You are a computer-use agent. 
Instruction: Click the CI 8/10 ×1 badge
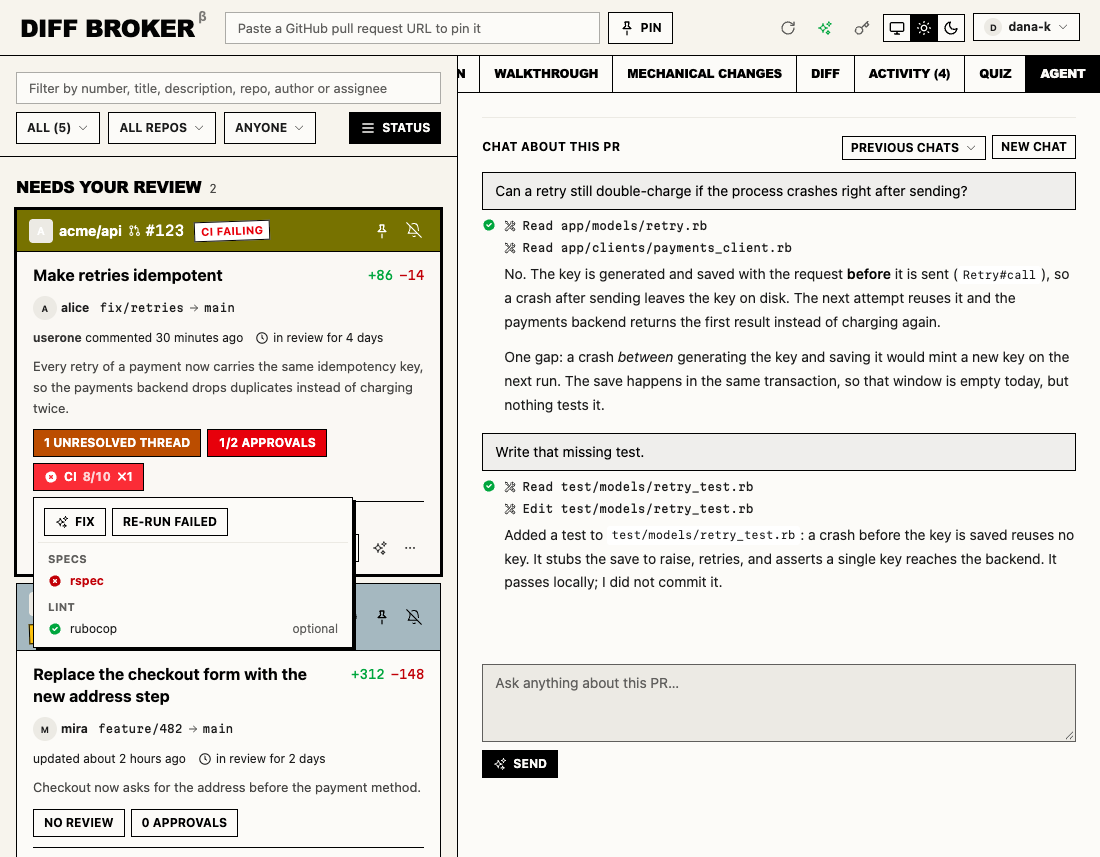(88, 477)
